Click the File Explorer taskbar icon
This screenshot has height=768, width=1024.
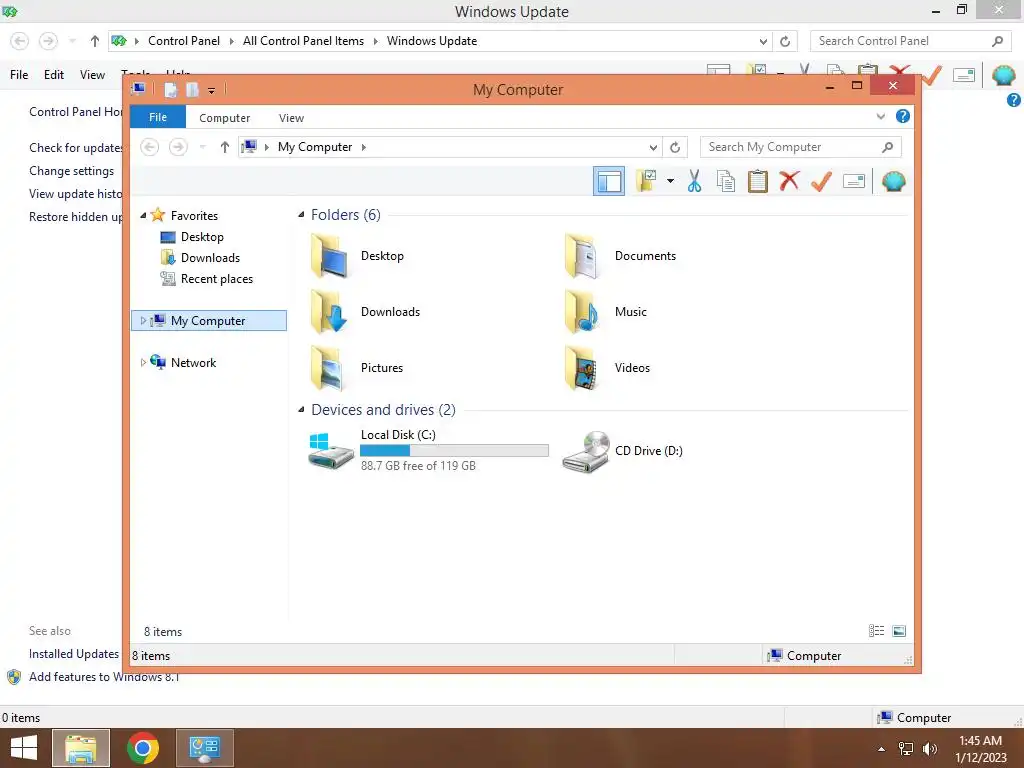(x=81, y=748)
